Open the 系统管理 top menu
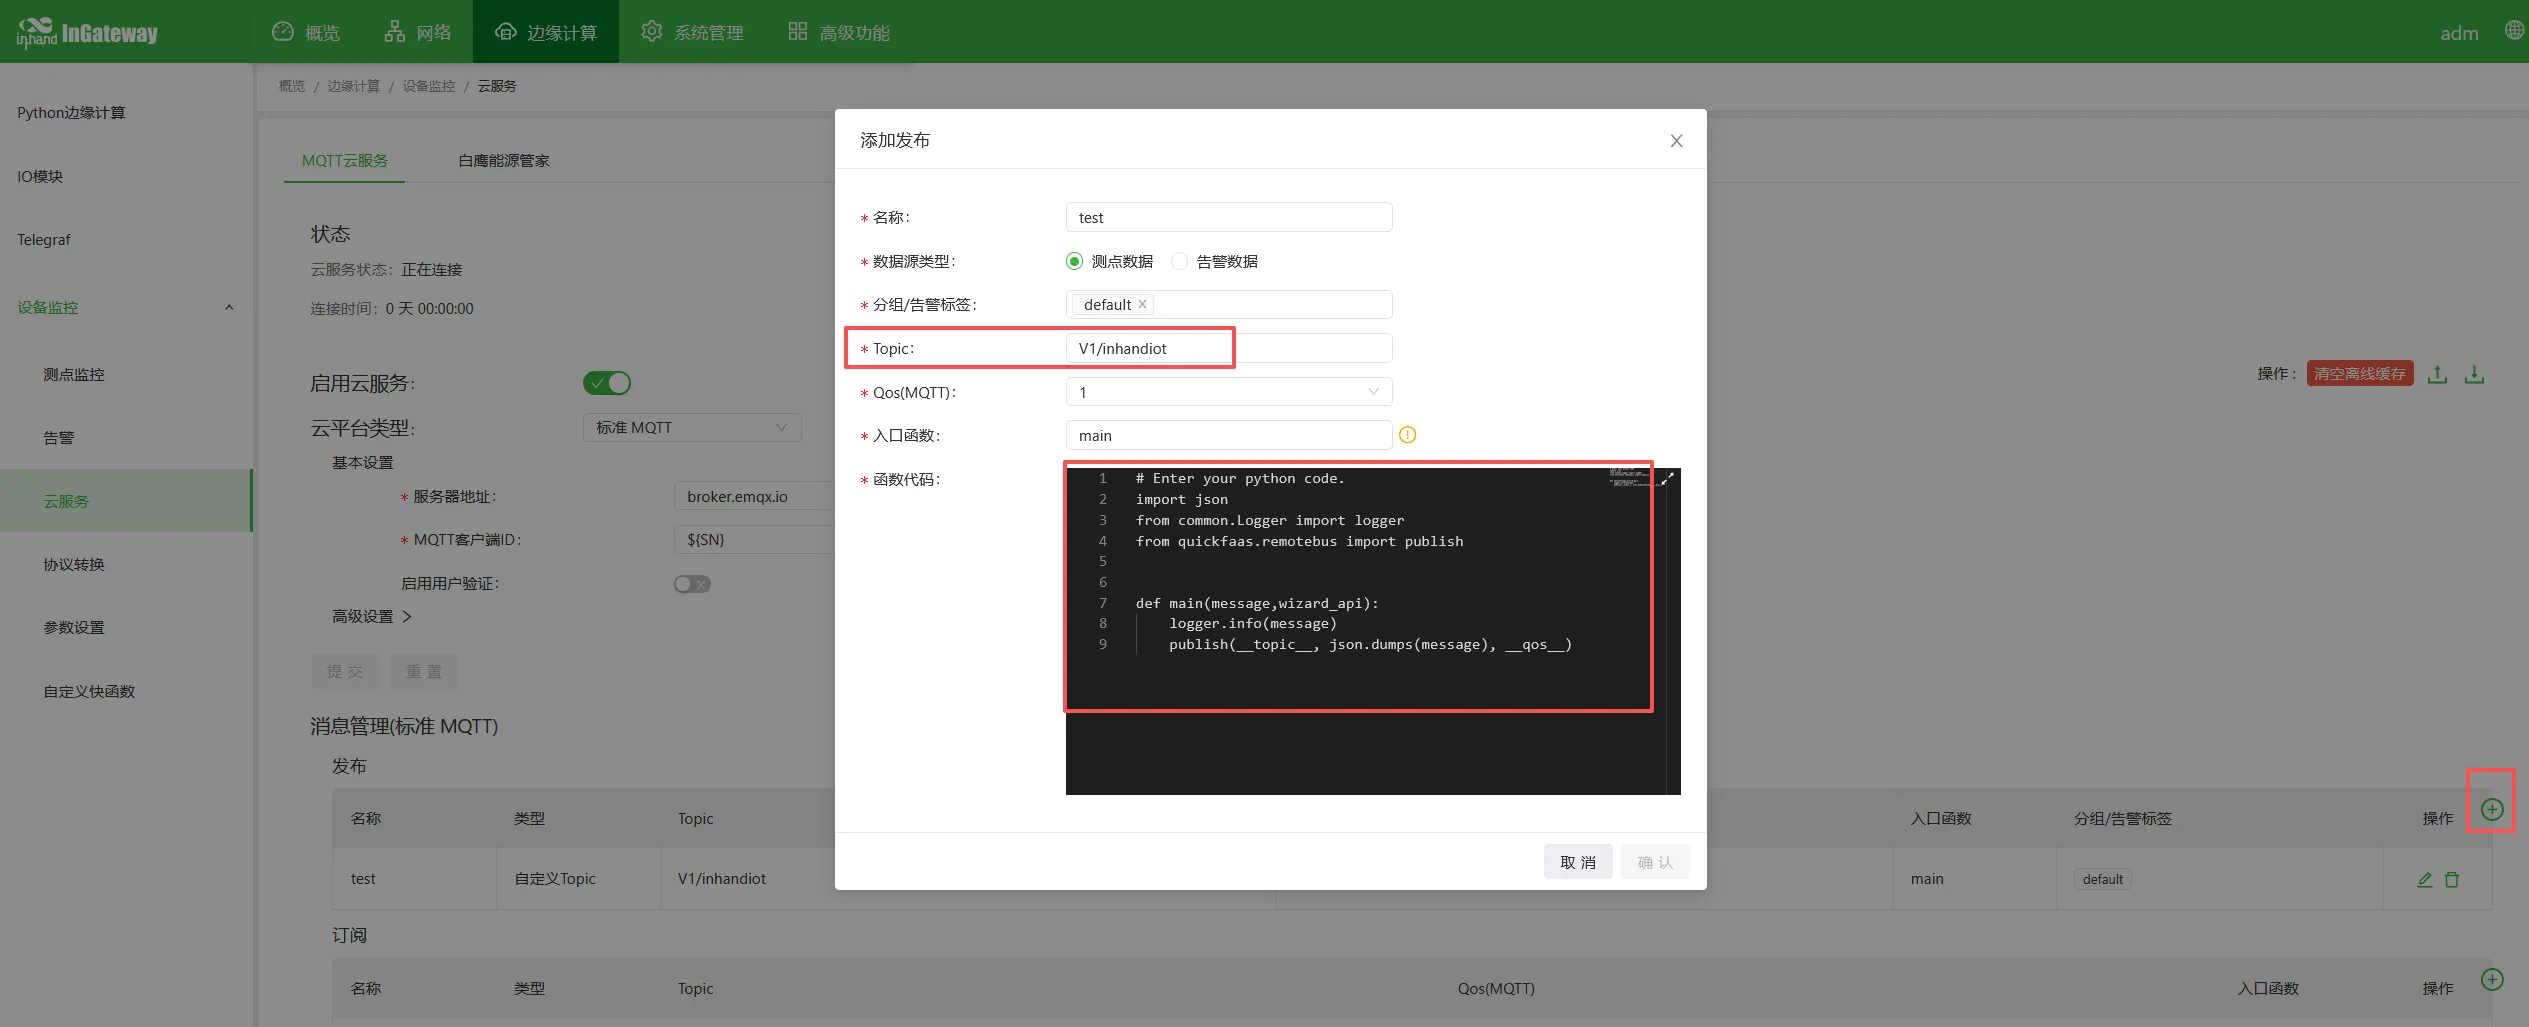This screenshot has height=1027, width=2529. coord(692,32)
